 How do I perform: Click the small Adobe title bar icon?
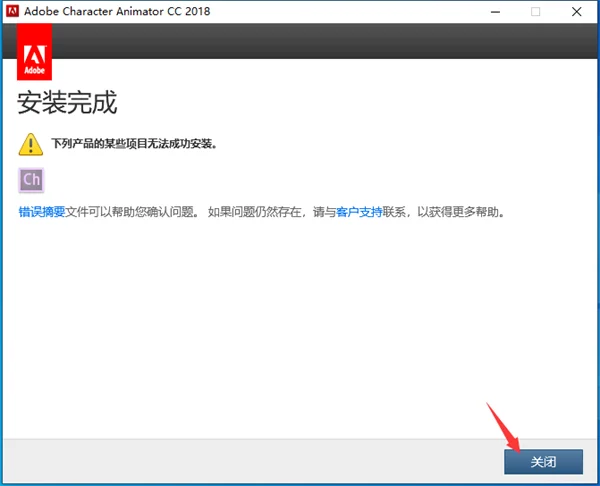pyautogui.click(x=12, y=11)
